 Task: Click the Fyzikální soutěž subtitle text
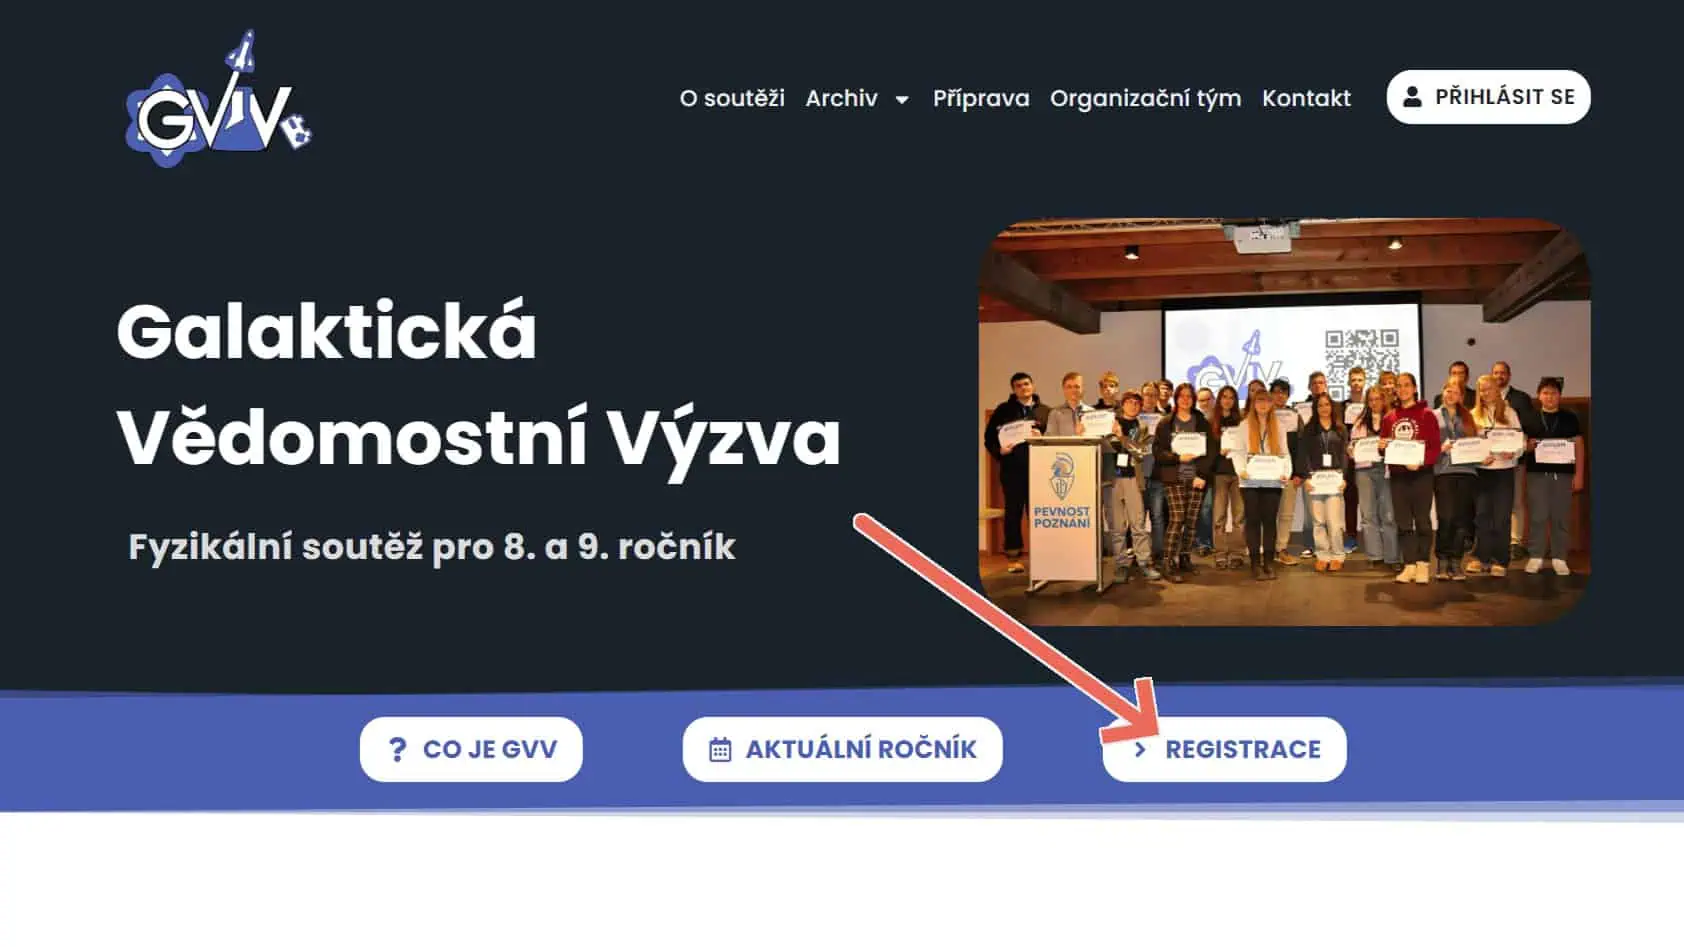click(x=432, y=547)
